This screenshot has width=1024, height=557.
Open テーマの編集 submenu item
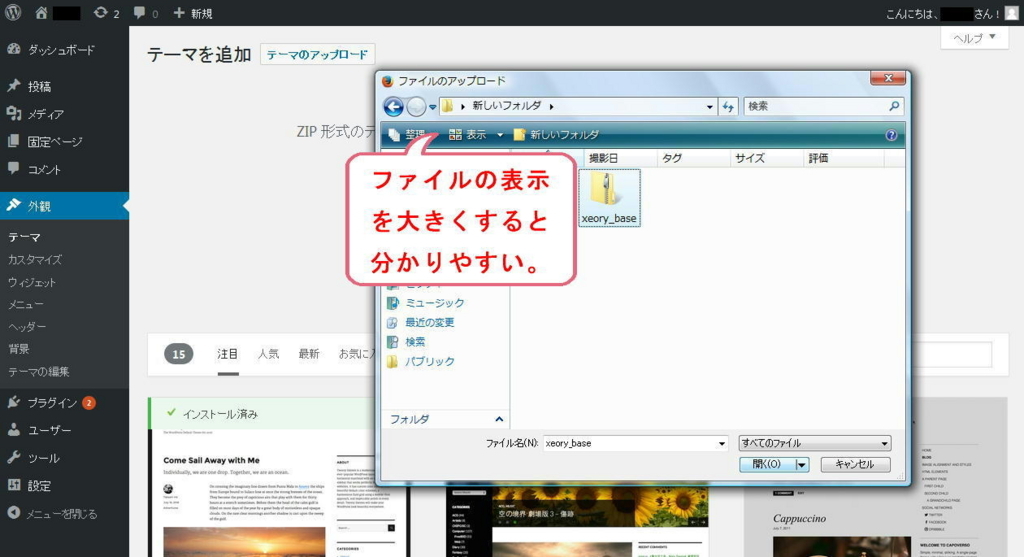pyautogui.click(x=39, y=372)
